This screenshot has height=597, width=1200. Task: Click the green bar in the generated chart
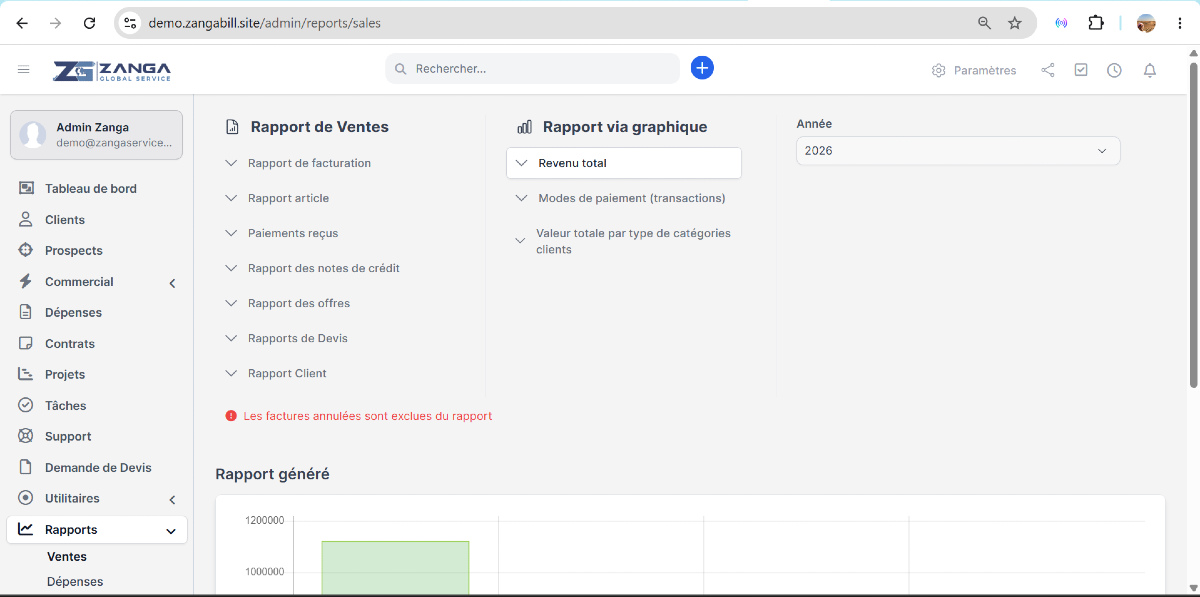pos(395,568)
